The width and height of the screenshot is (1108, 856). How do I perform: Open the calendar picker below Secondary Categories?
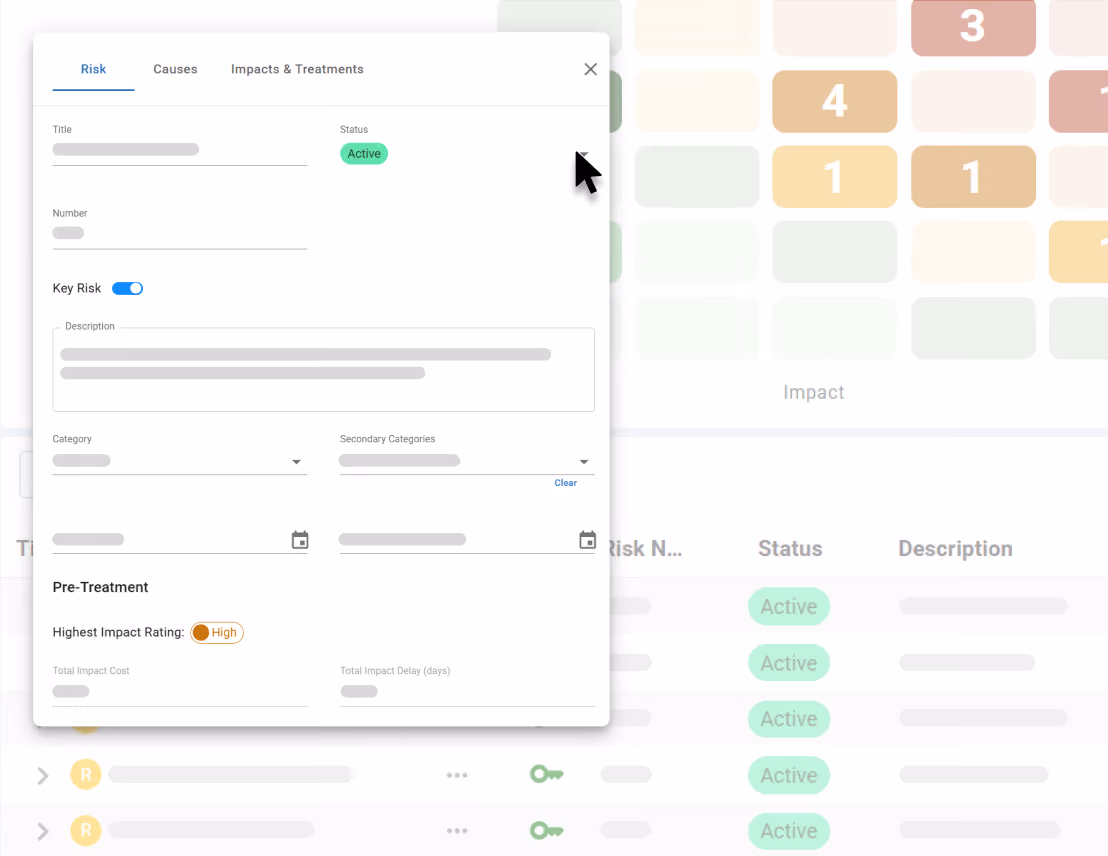tap(587, 540)
